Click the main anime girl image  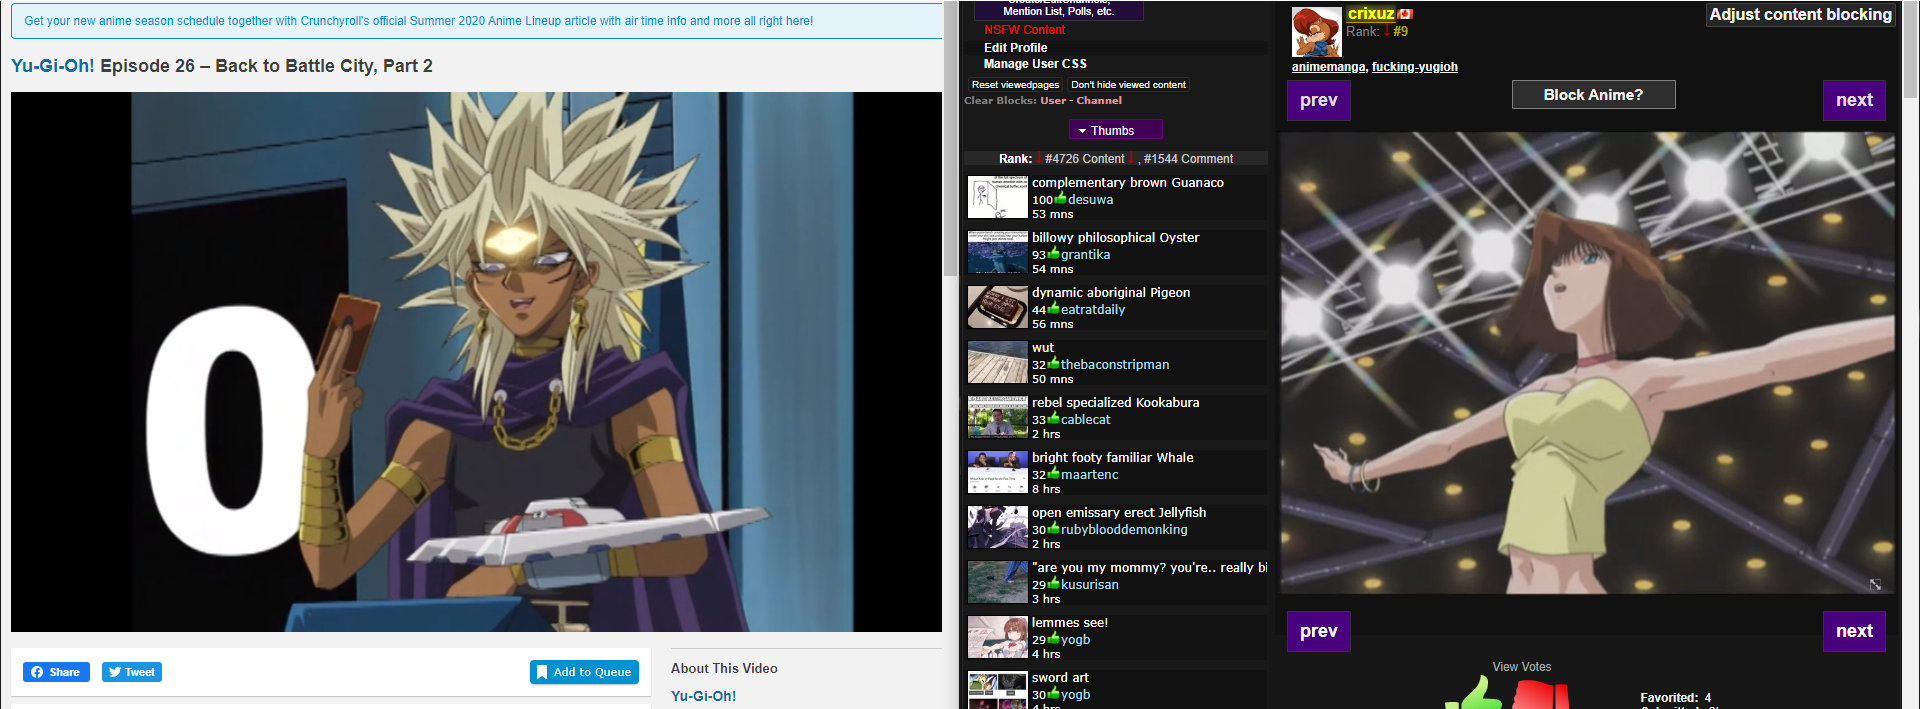pos(1587,363)
